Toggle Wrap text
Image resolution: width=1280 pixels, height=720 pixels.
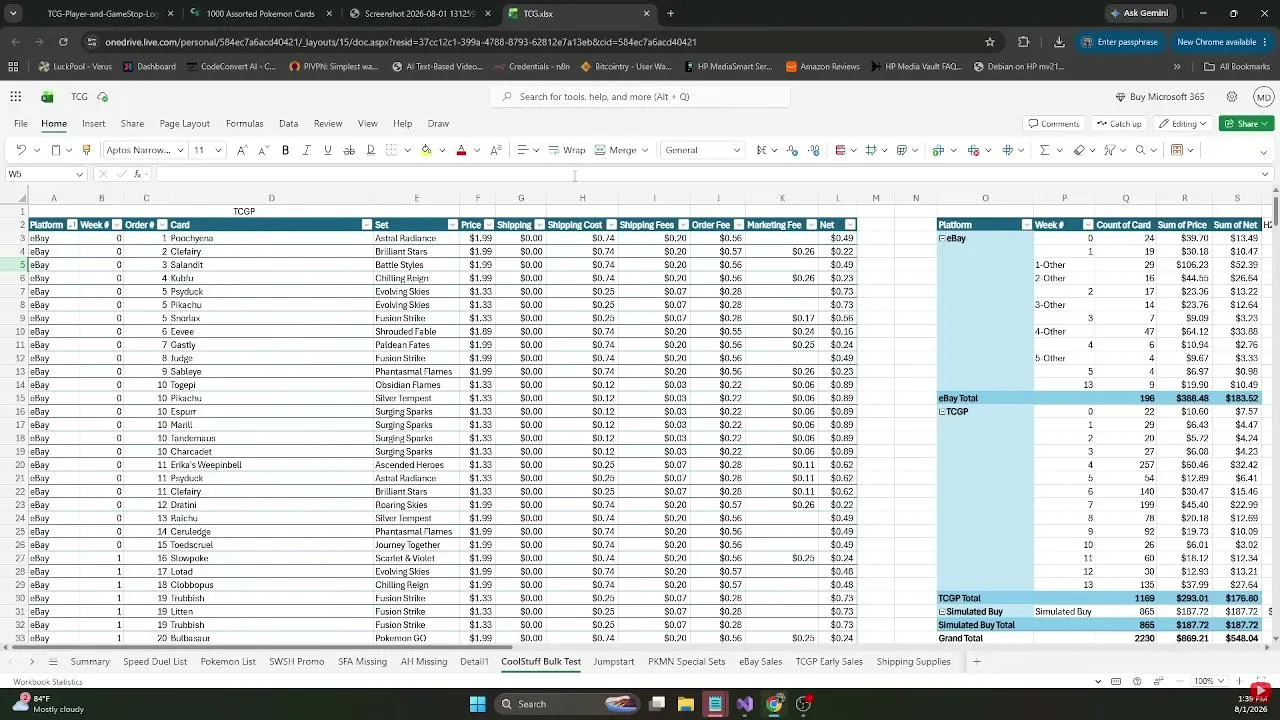click(566, 150)
